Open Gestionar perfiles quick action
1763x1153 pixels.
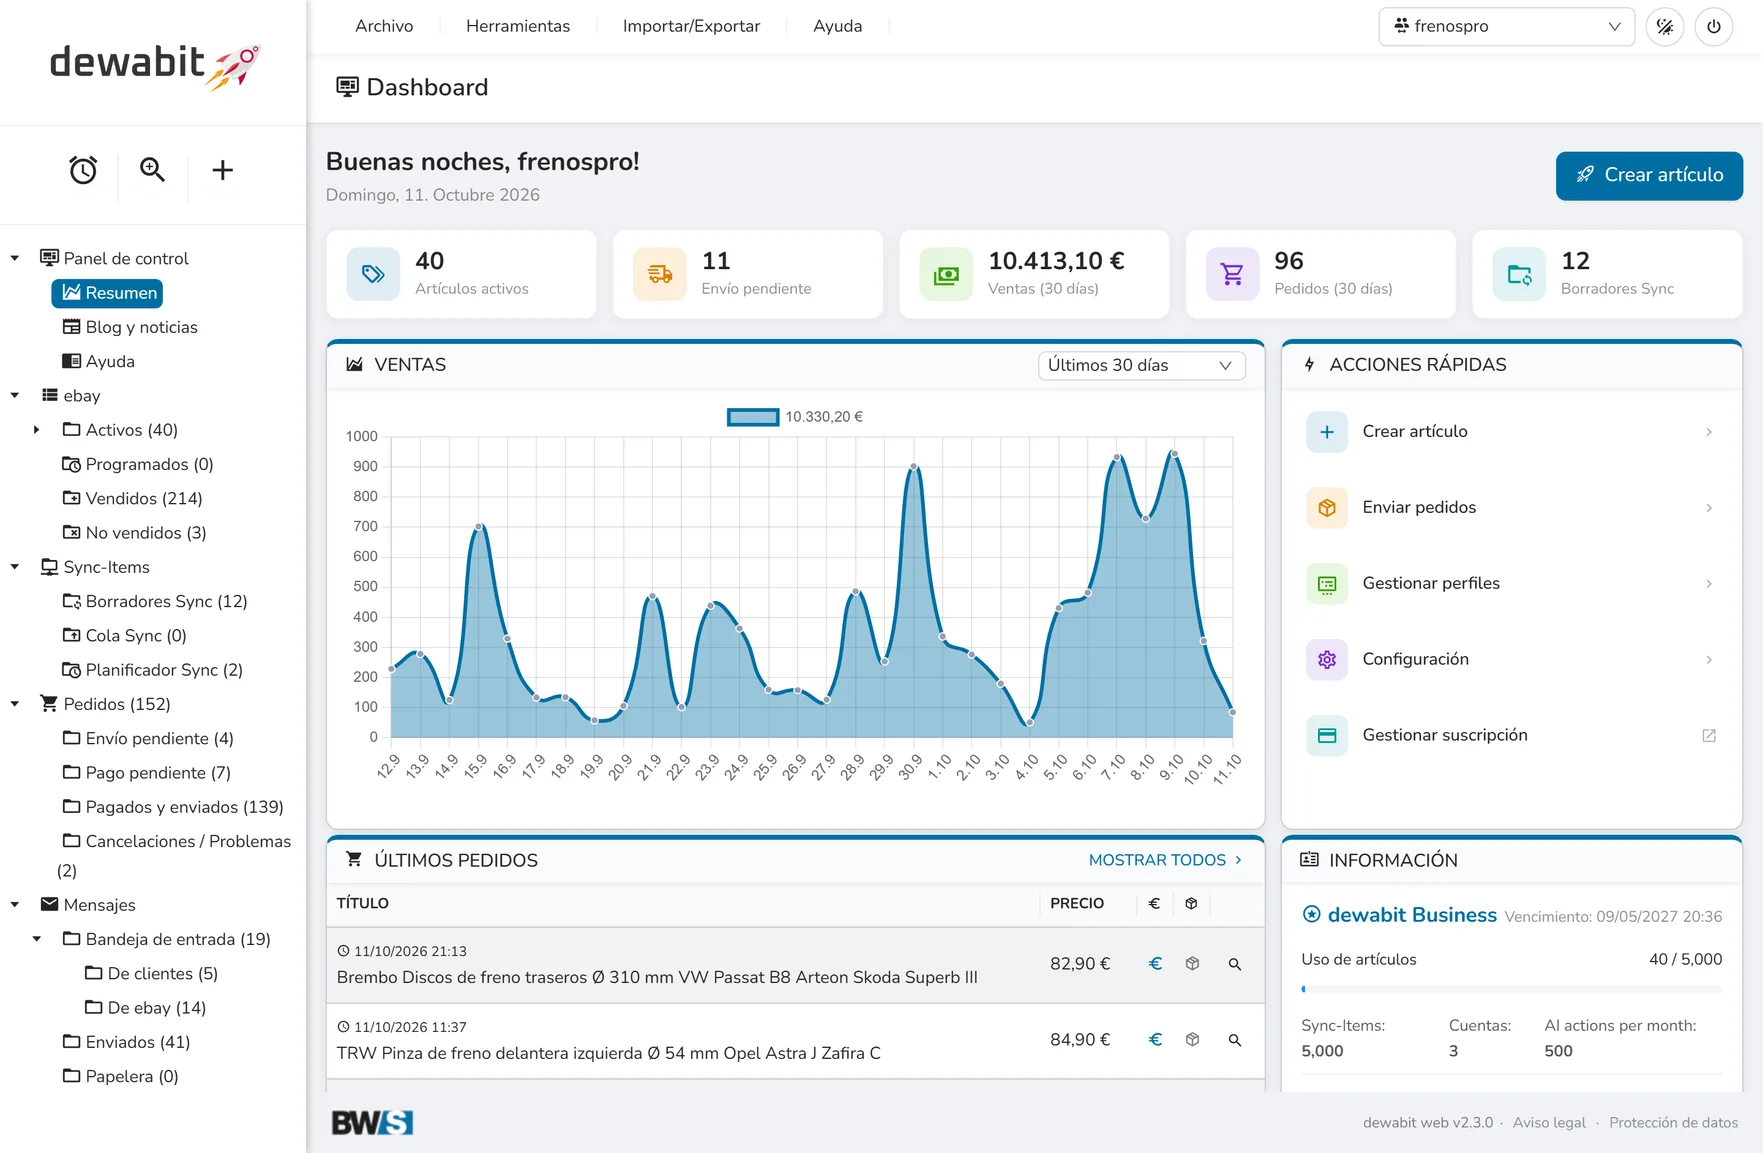(x=1511, y=584)
